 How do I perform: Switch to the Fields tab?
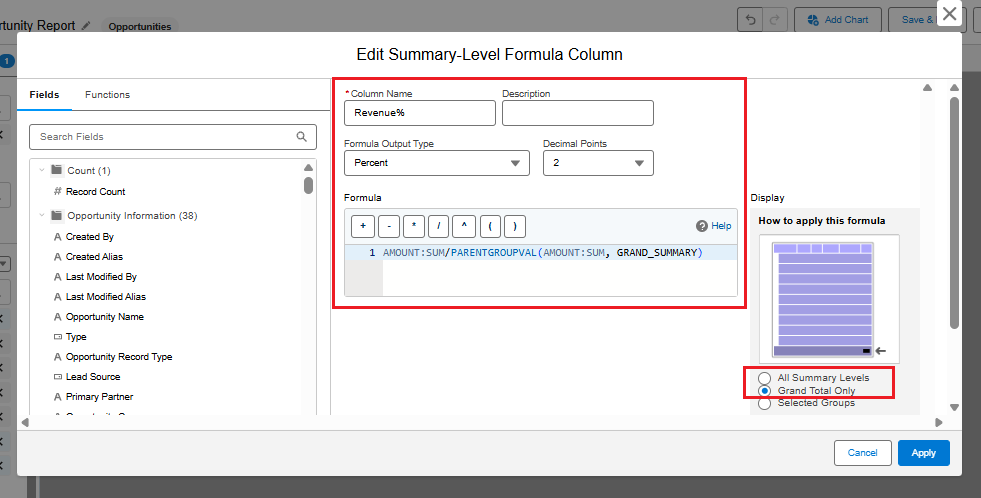[x=44, y=95]
